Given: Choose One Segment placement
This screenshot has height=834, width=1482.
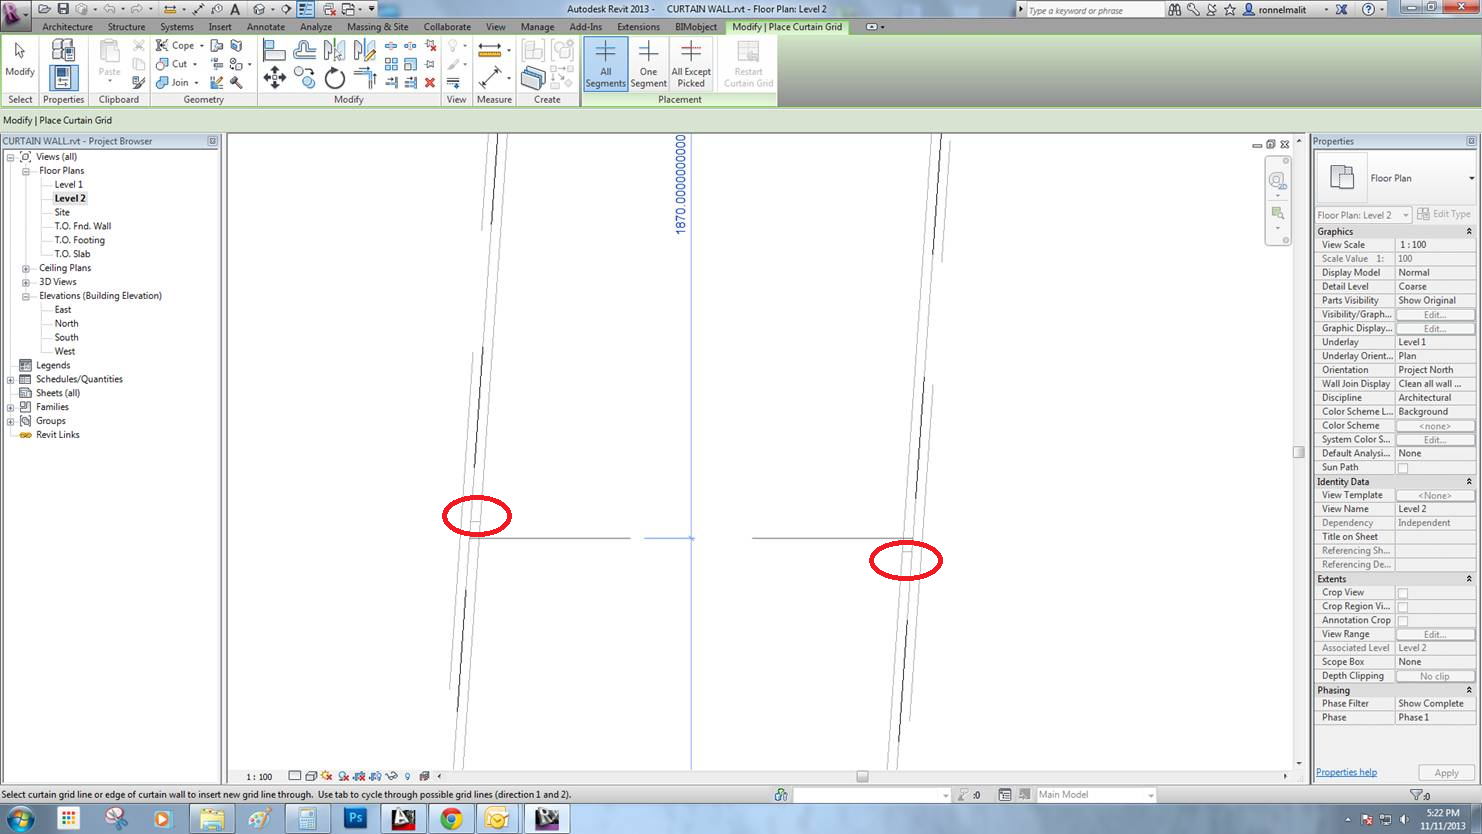Looking at the screenshot, I should pyautogui.click(x=648, y=64).
